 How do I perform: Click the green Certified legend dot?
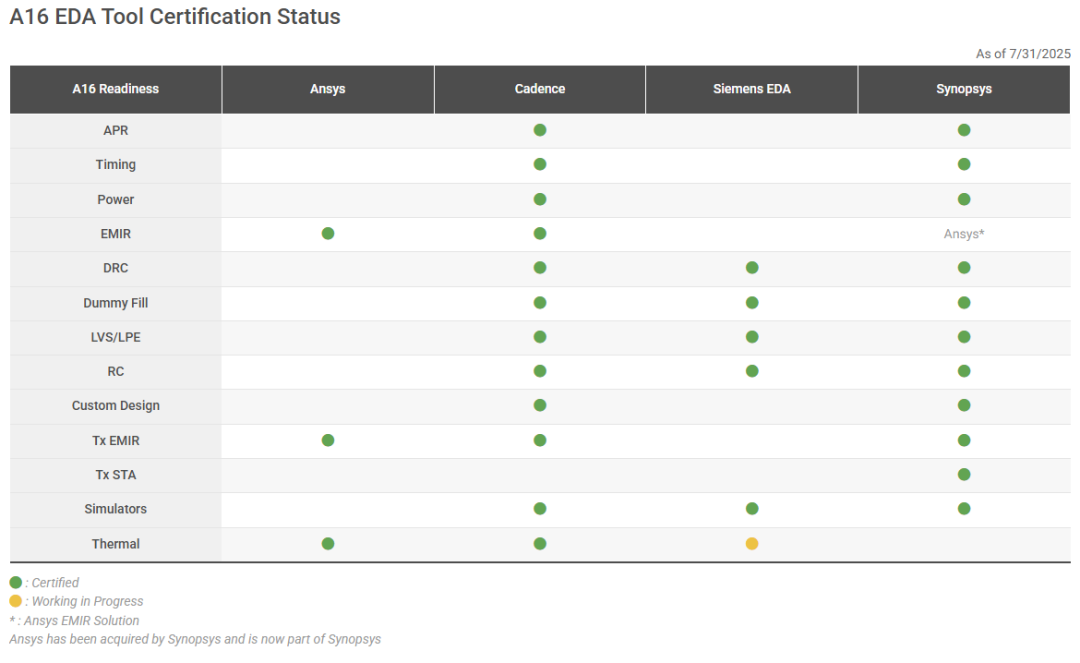point(15,582)
